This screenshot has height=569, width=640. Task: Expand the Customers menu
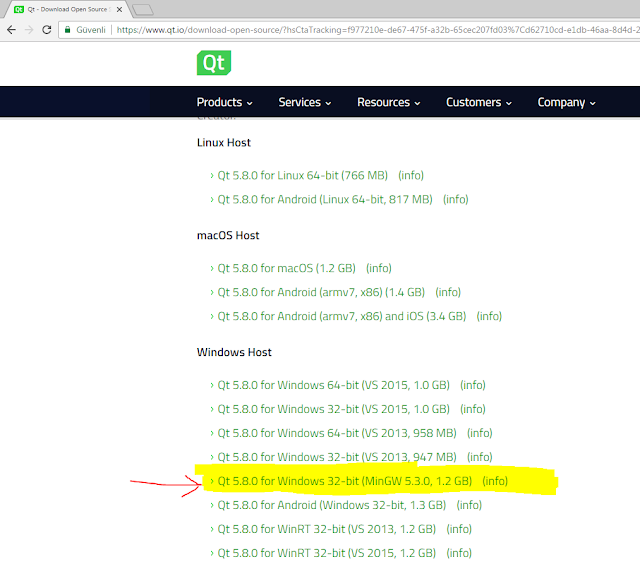(x=479, y=102)
